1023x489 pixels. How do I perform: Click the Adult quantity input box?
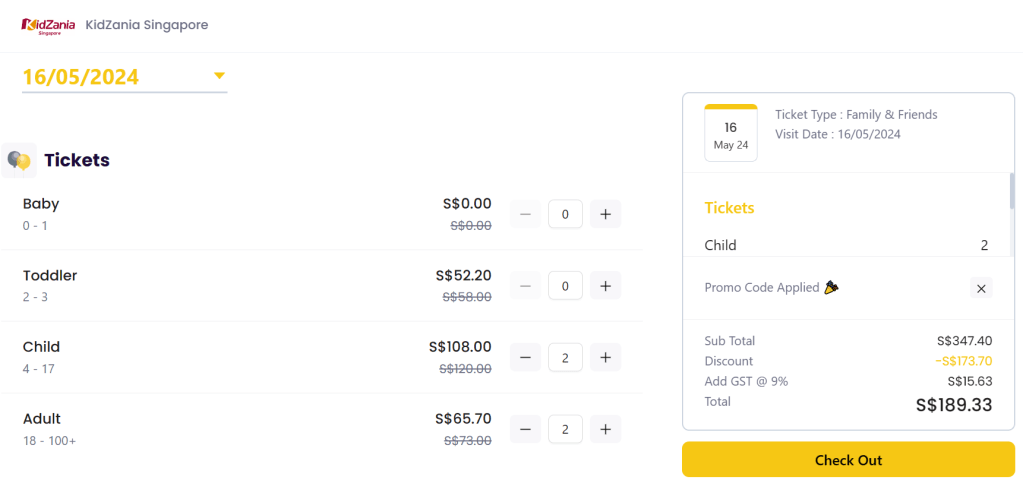click(565, 430)
